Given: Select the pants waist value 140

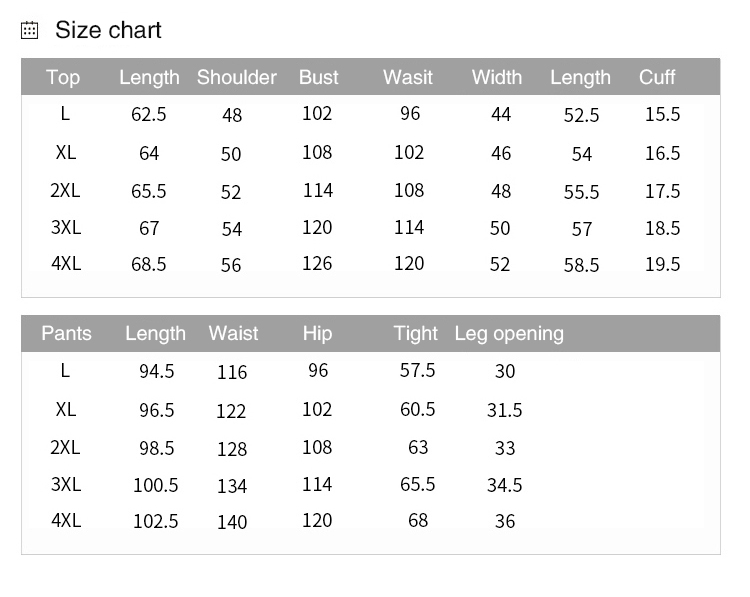Looking at the screenshot, I should pyautogui.click(x=232, y=522).
